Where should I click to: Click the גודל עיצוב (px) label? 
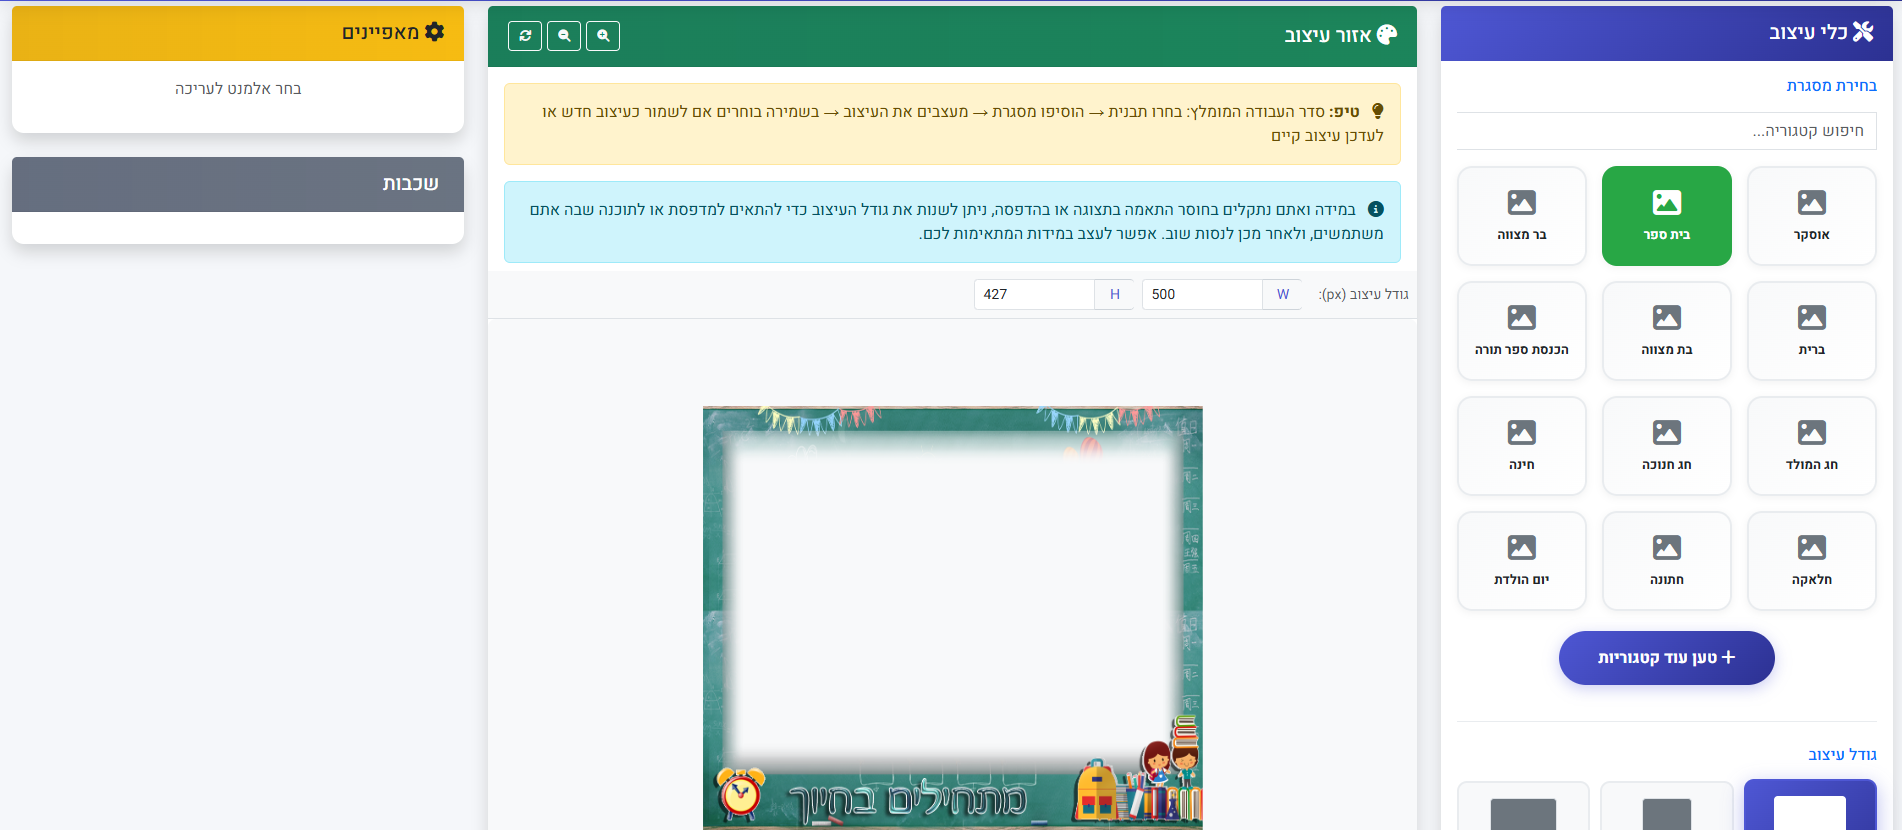click(x=1363, y=294)
